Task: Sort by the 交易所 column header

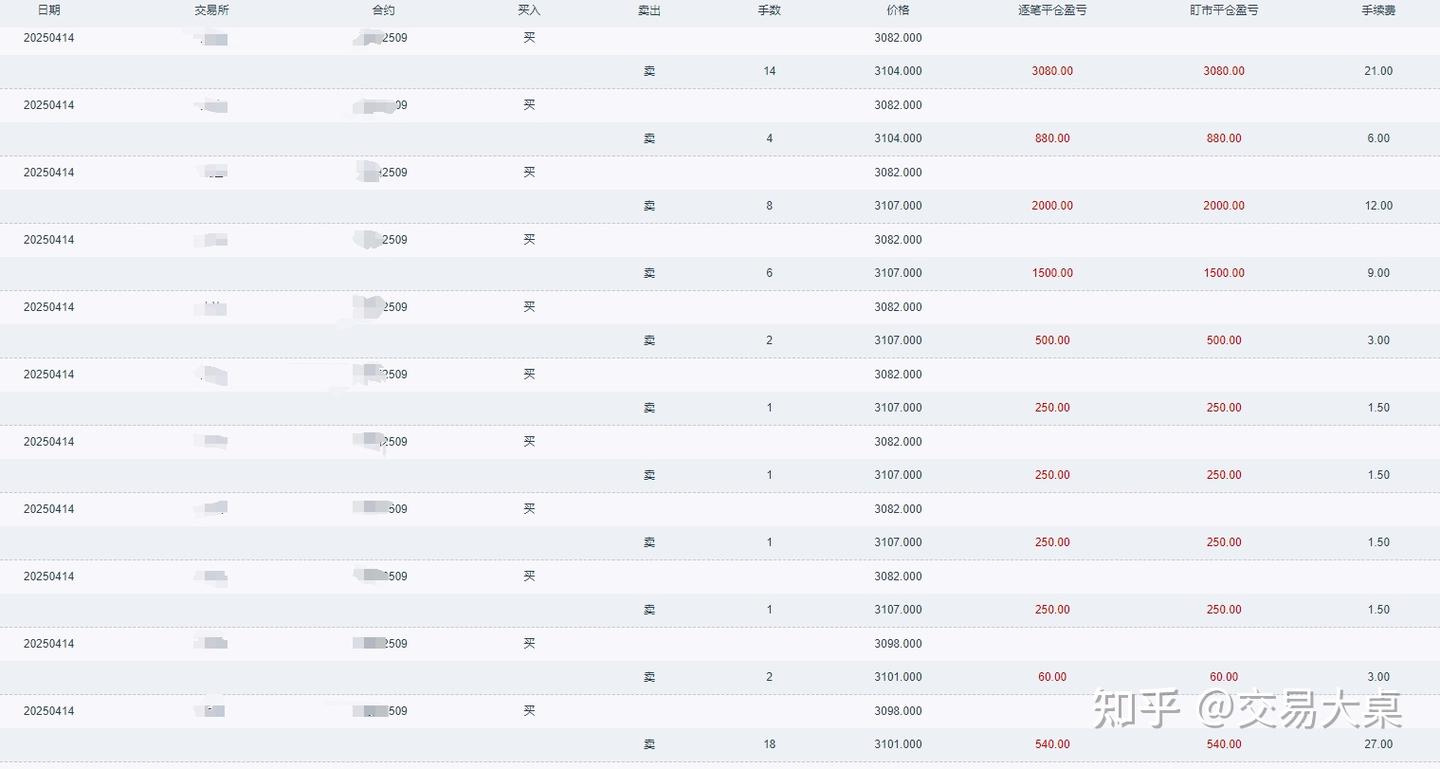Action: (x=211, y=10)
